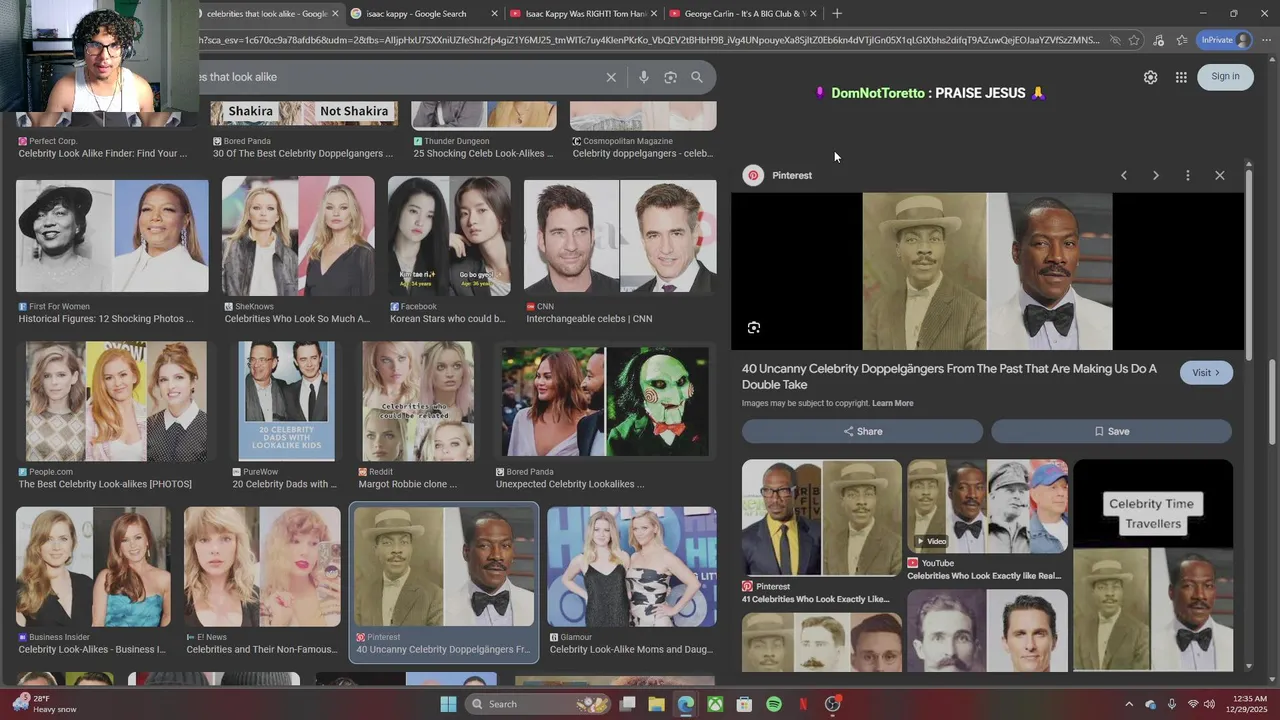Open Google Lens search by image
The height and width of the screenshot is (720, 1280).
(670, 77)
